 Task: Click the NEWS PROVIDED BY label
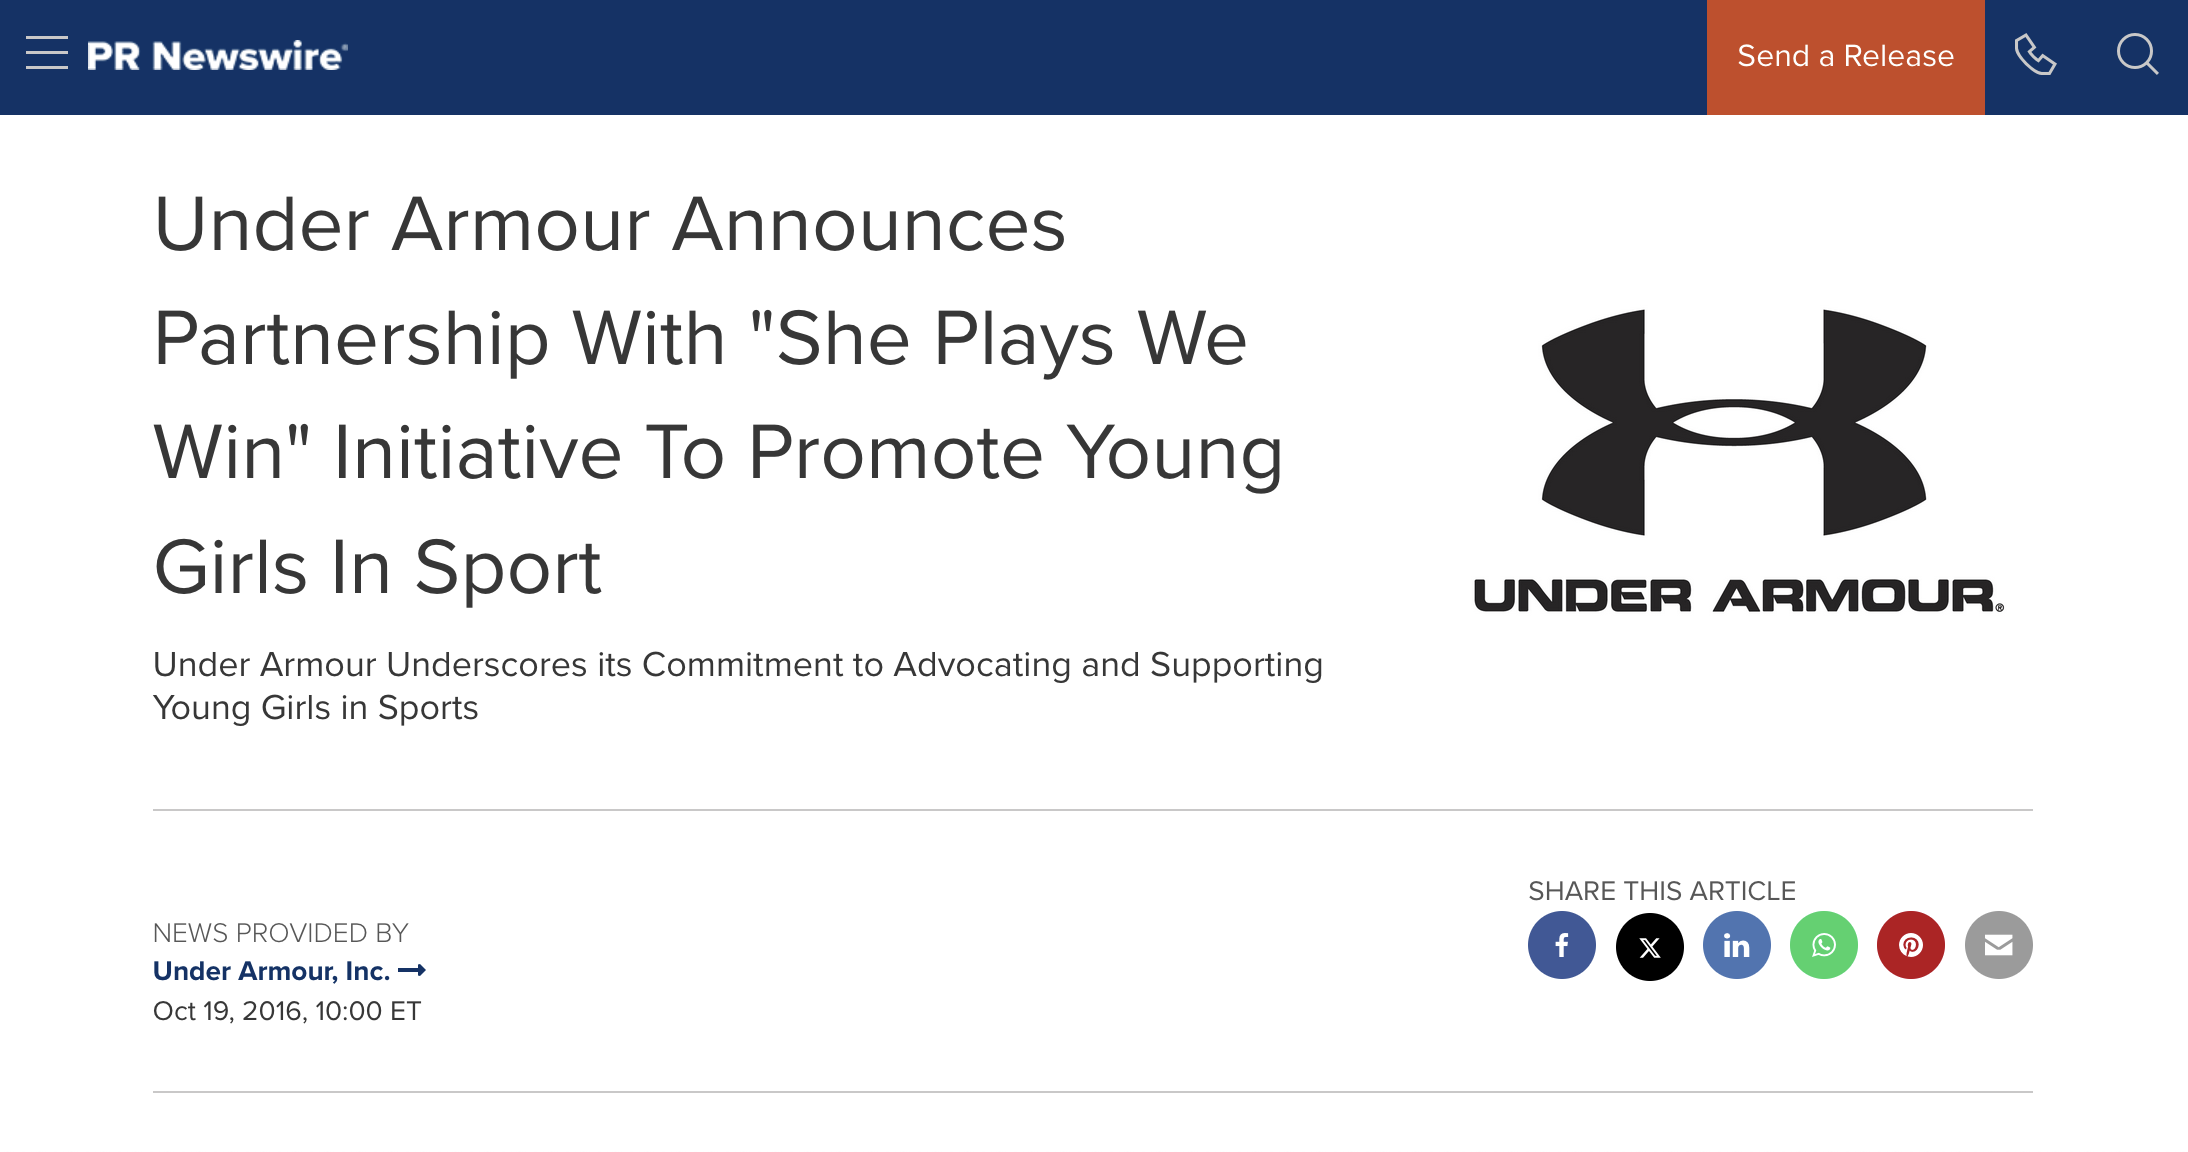280,933
